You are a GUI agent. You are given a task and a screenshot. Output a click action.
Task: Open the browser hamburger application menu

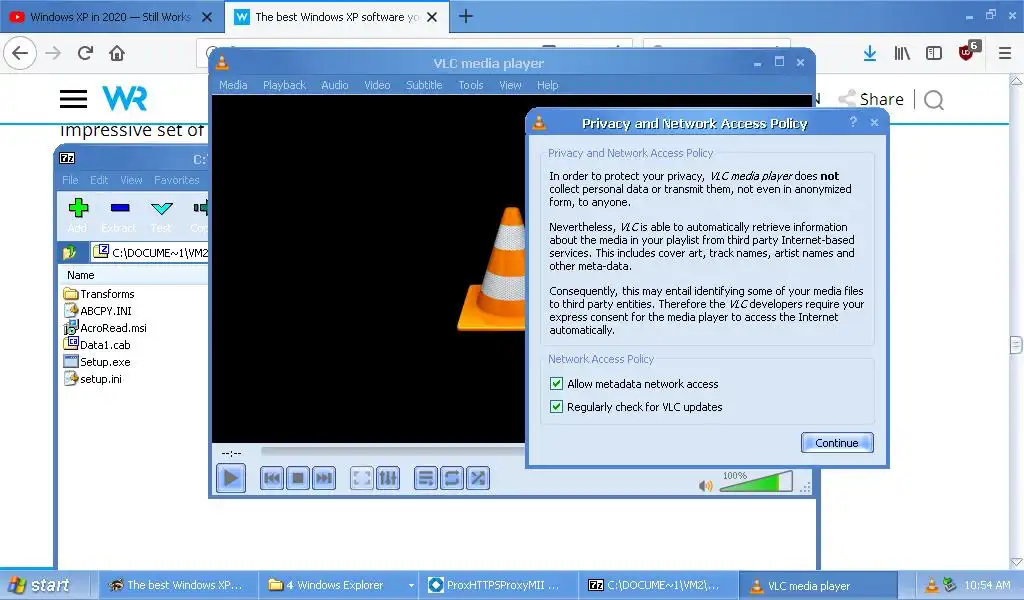1005,53
